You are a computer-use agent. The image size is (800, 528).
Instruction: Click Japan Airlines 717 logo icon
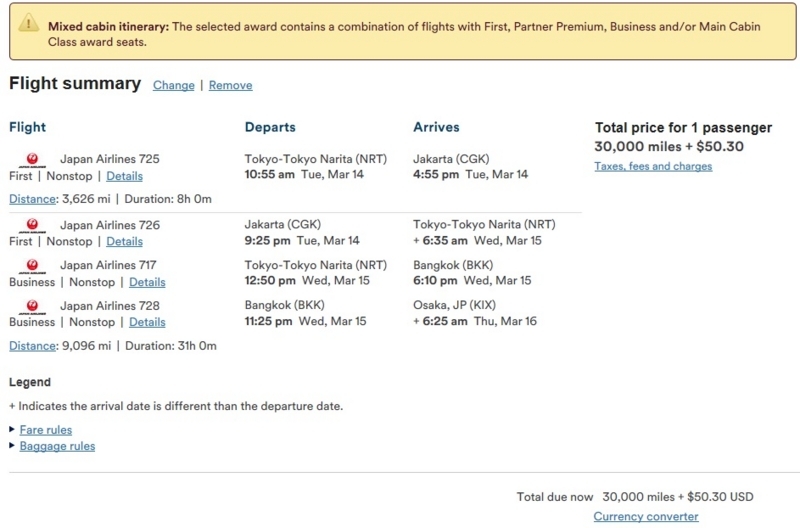[x=32, y=266]
